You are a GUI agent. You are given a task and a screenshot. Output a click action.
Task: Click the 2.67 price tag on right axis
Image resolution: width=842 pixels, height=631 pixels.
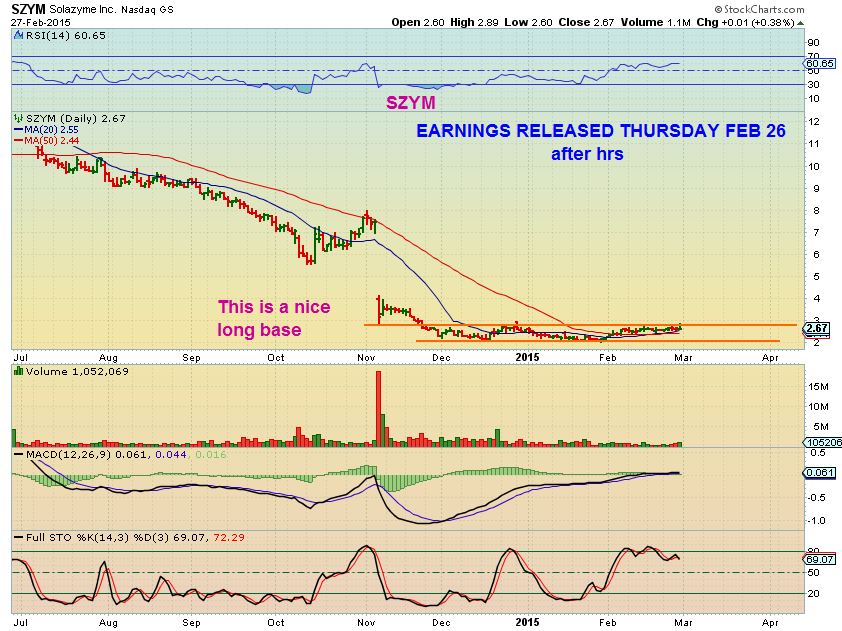pos(817,328)
